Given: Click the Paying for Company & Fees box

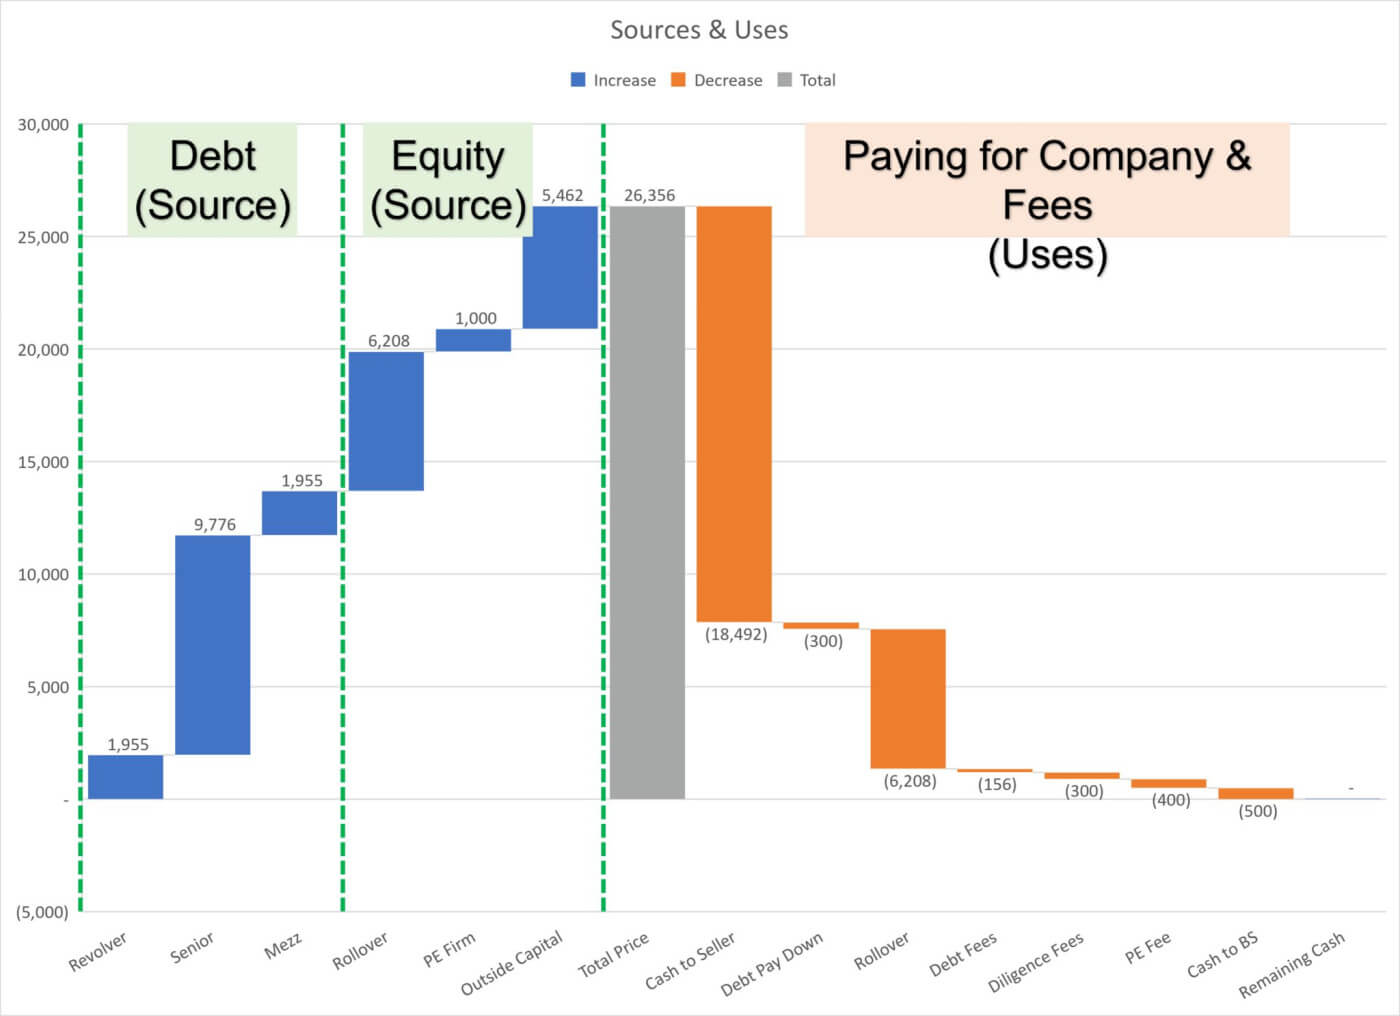Looking at the screenshot, I should pyautogui.click(x=1047, y=180).
